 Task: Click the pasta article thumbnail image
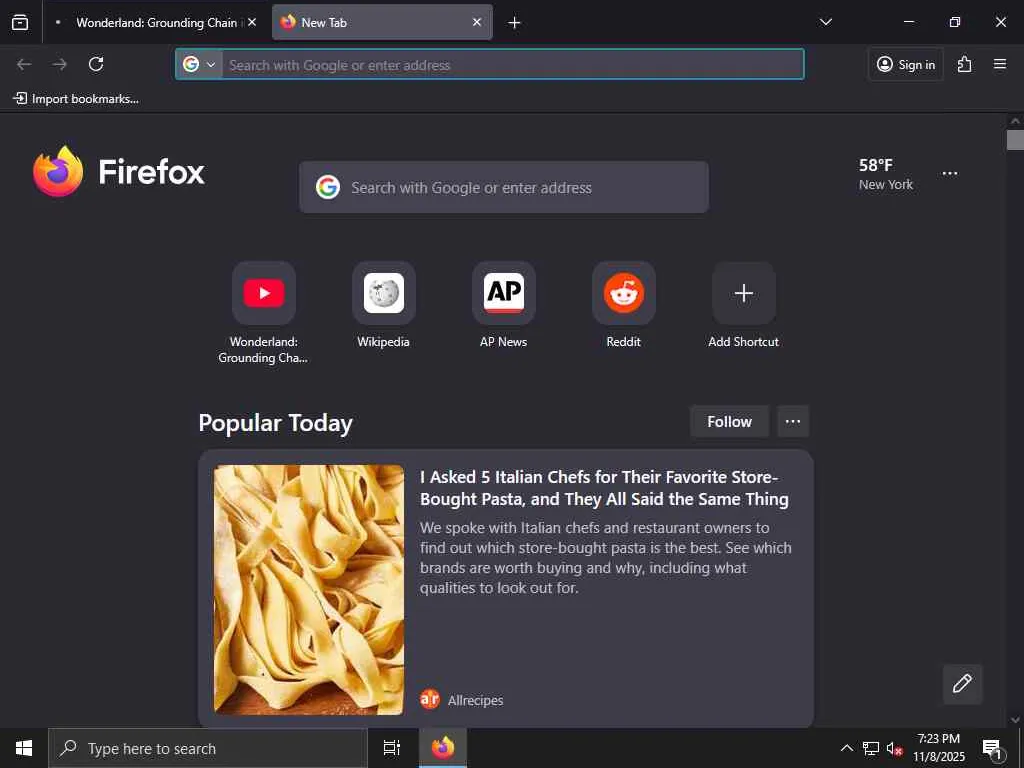[309, 590]
